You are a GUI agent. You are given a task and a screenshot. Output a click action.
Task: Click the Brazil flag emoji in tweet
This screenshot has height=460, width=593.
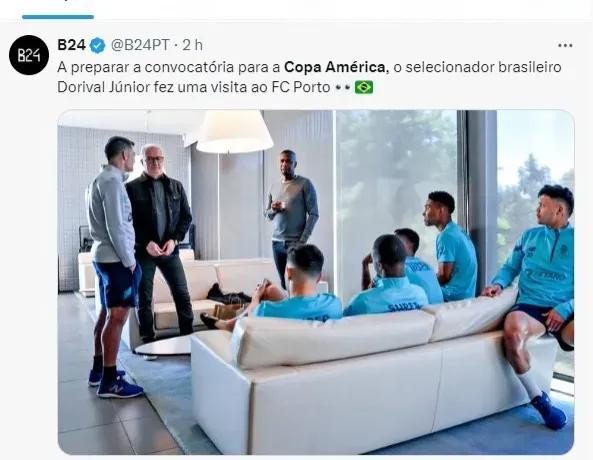coord(364,87)
